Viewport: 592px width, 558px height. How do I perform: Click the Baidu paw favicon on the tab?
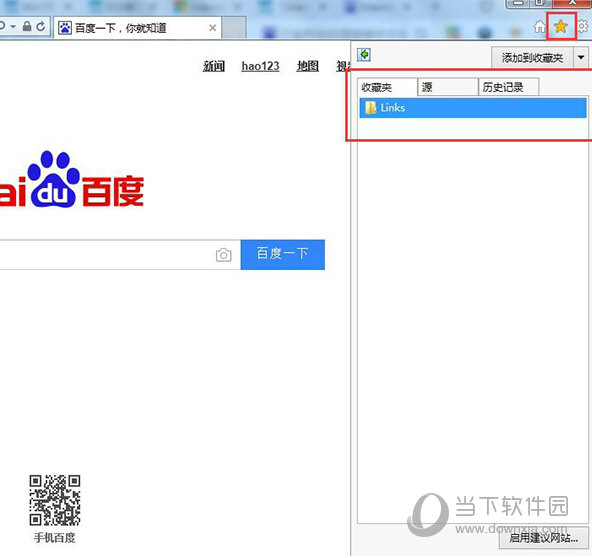tap(65, 28)
